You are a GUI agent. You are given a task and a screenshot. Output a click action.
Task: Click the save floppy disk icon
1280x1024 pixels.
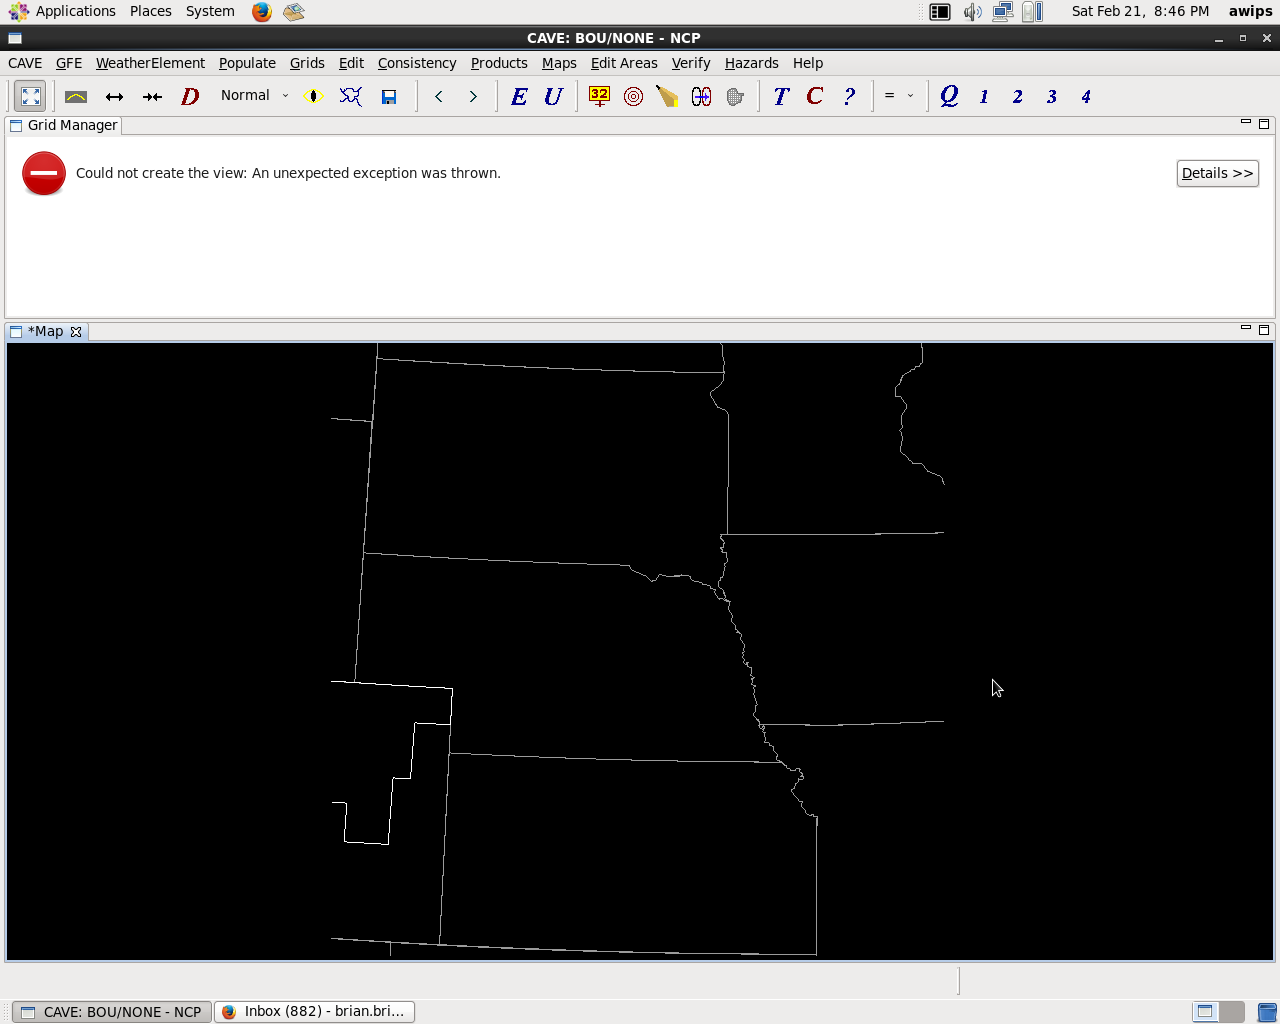click(389, 97)
